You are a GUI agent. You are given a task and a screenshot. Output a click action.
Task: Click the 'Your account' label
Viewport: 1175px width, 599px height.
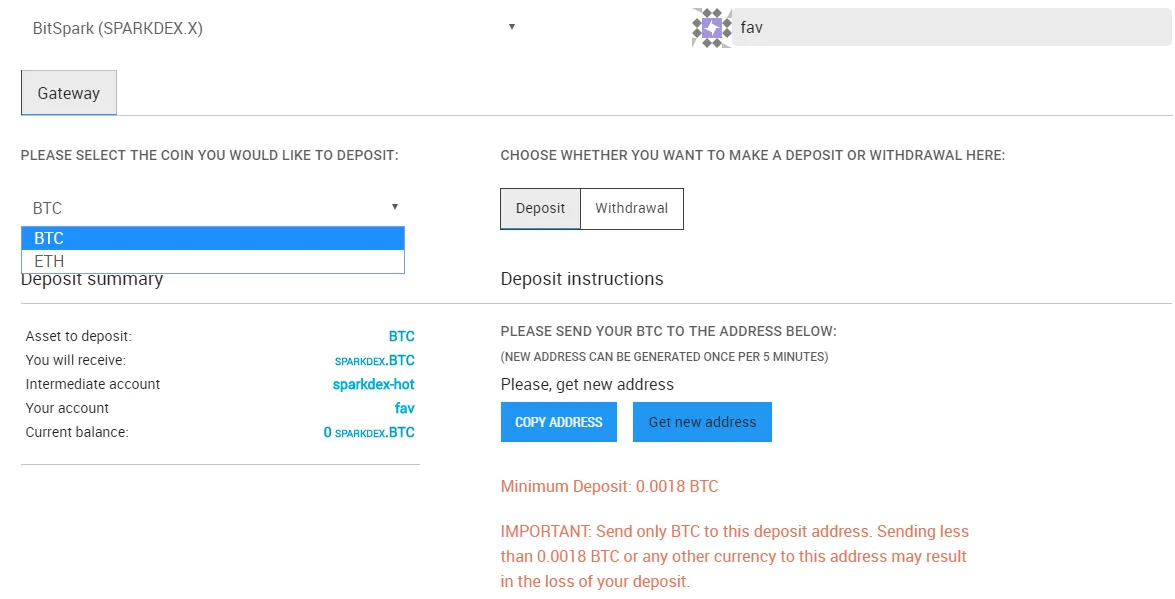pos(67,408)
